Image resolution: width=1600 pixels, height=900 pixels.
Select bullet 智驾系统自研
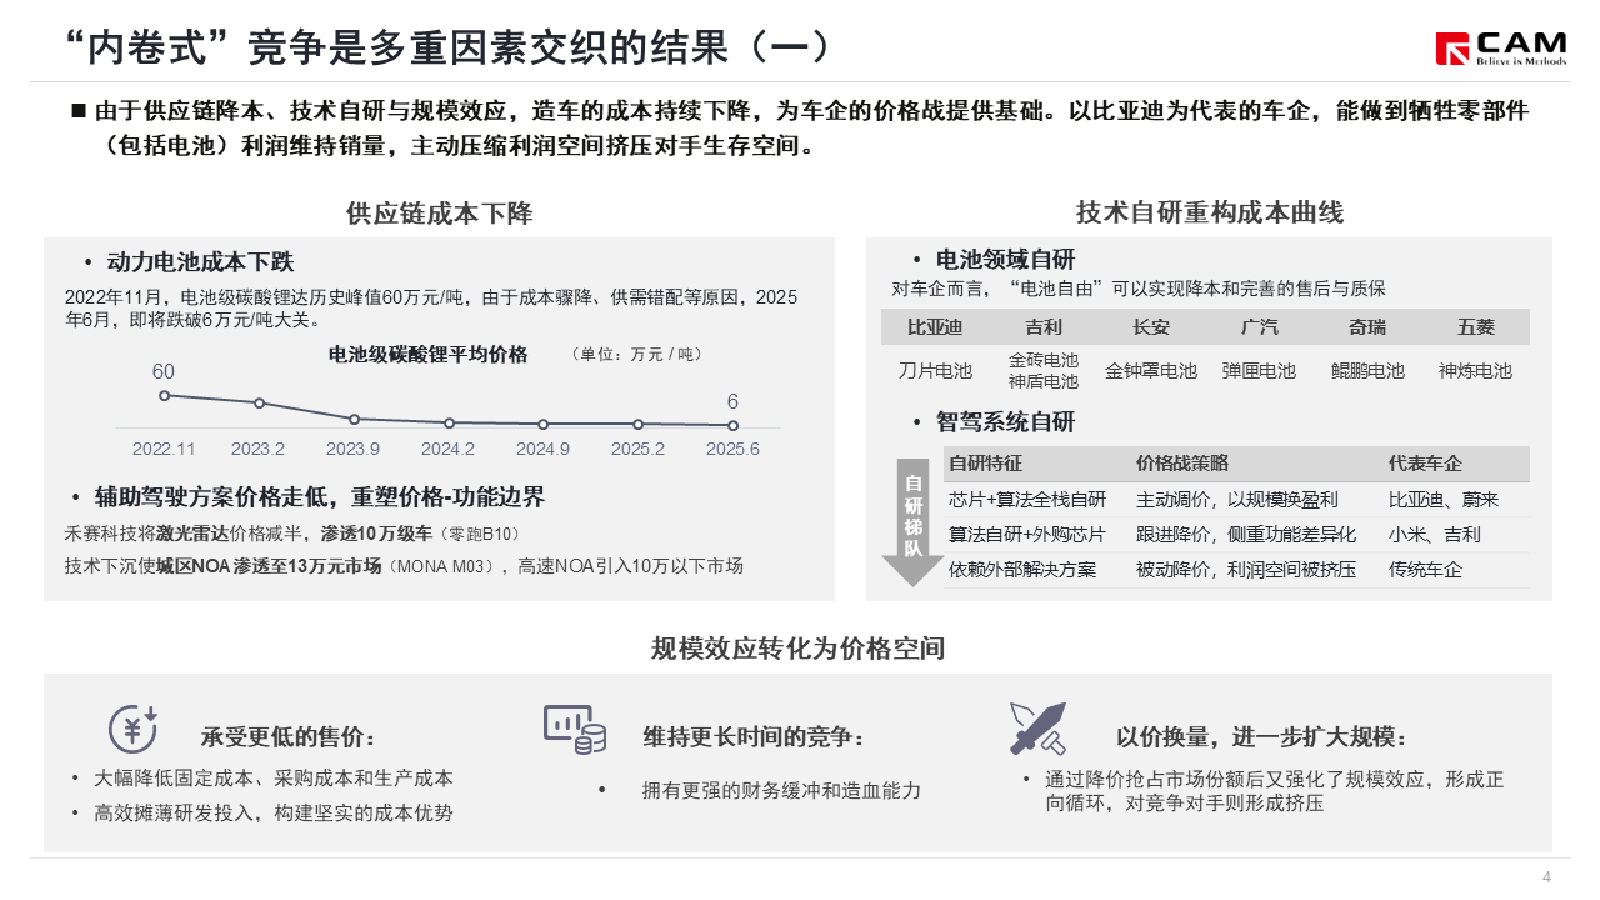[x=1005, y=422]
